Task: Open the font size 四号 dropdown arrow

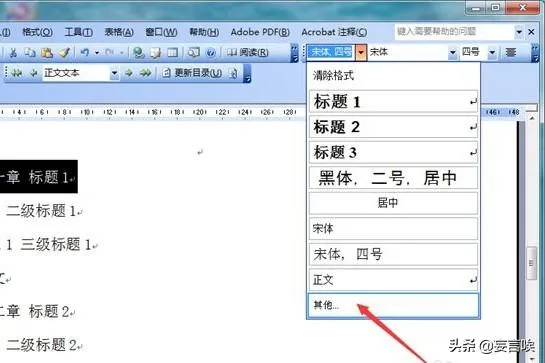Action: point(492,53)
